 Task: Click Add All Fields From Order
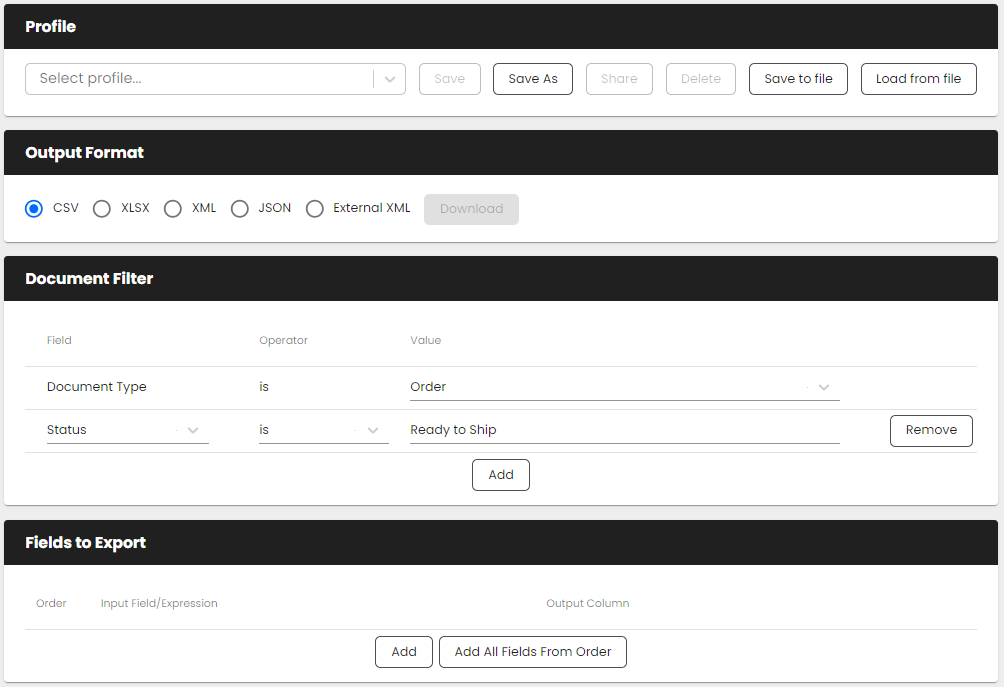click(532, 652)
